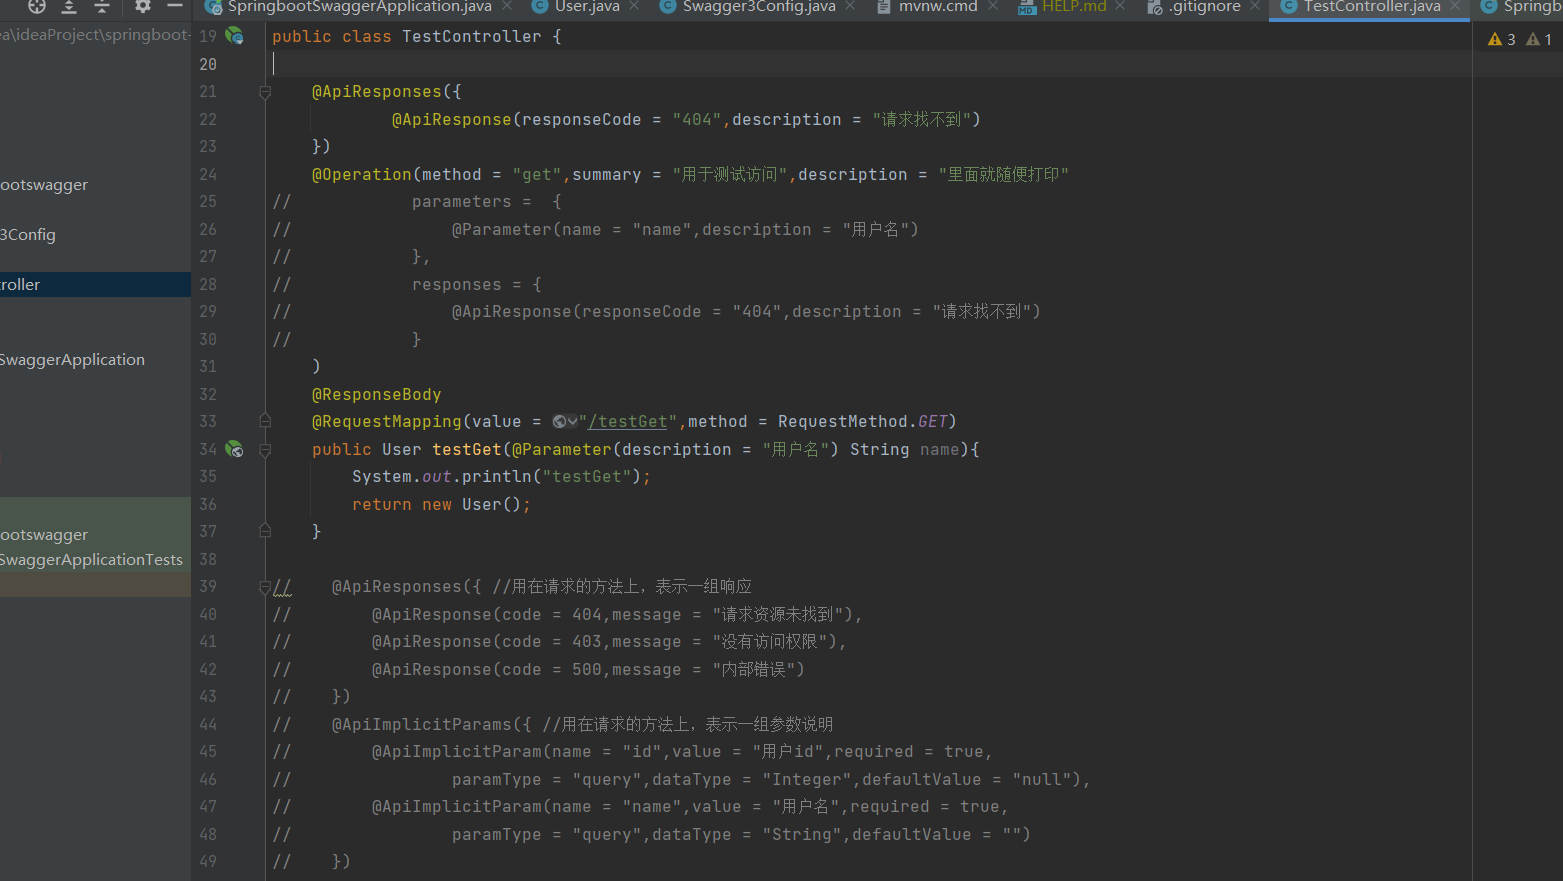Image resolution: width=1563 pixels, height=881 pixels.
Task: Close the TestController.java tab
Action: (x=1454, y=6)
